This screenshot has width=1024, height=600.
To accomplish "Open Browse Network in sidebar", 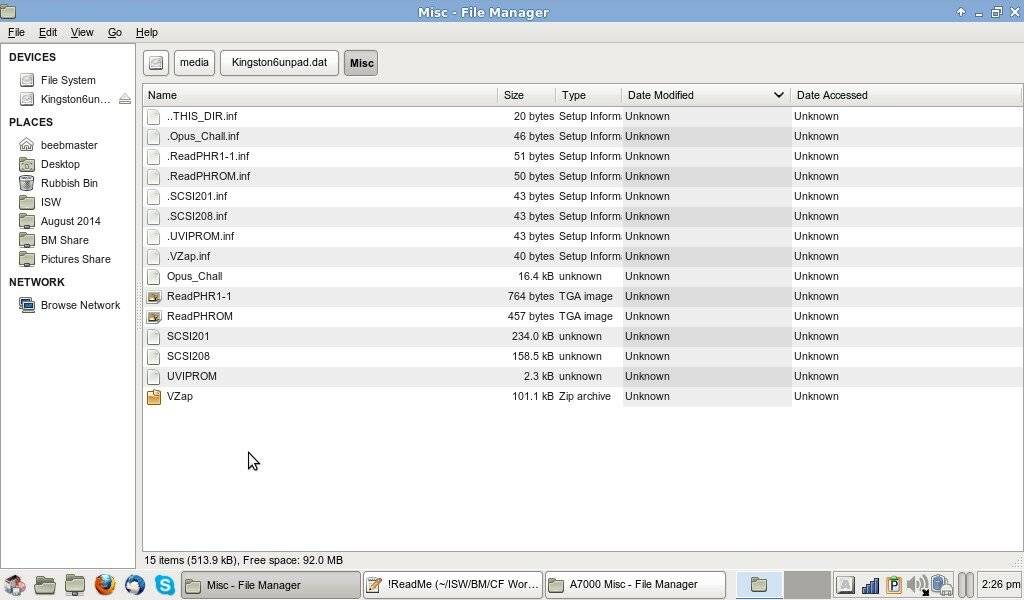I will click(80, 305).
